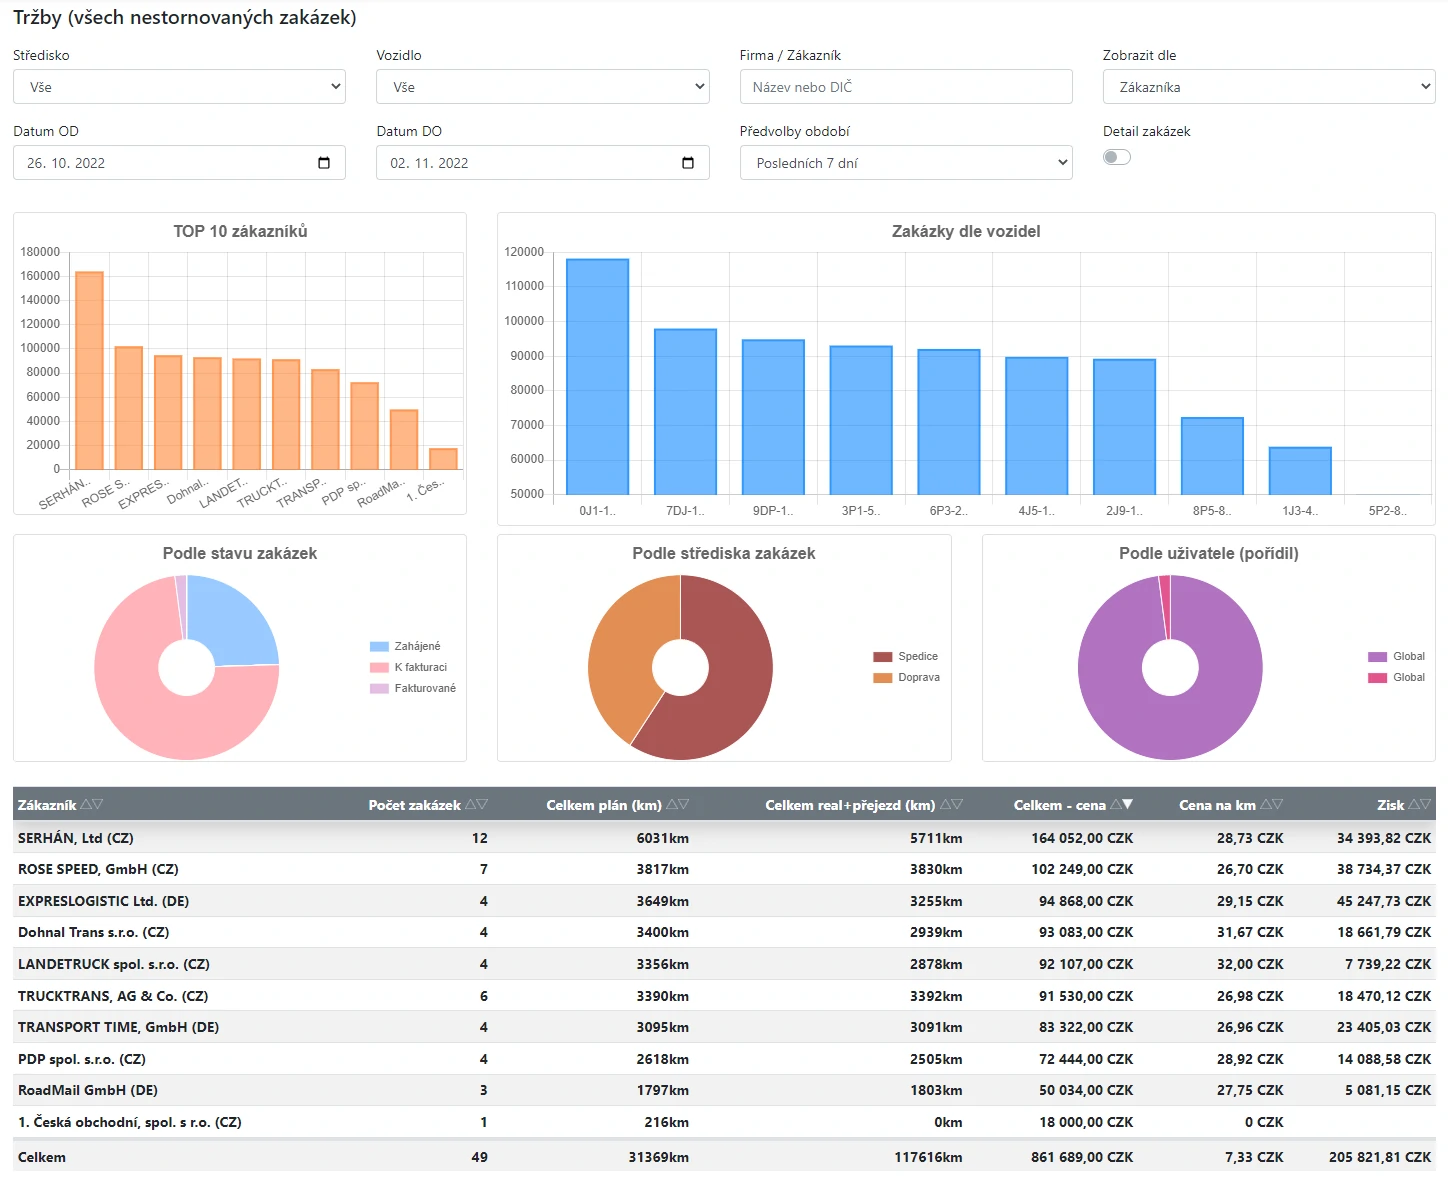
Task: Toggle the Fakturované legend swatch
Action: pos(379,689)
